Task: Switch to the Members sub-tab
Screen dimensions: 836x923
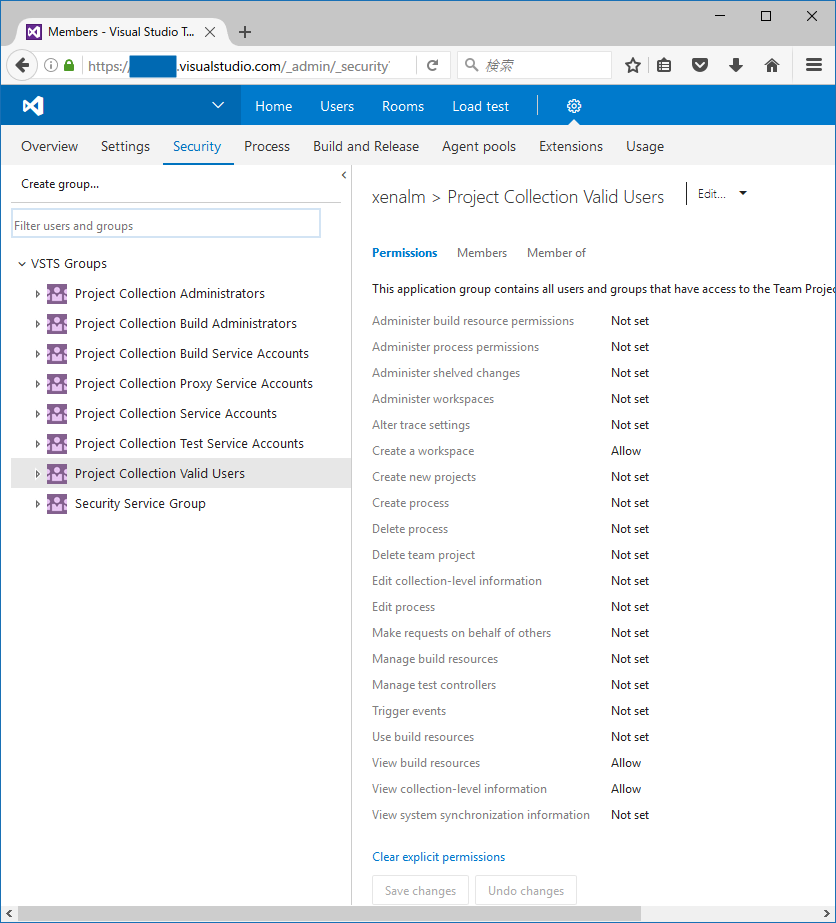Action: (x=482, y=253)
